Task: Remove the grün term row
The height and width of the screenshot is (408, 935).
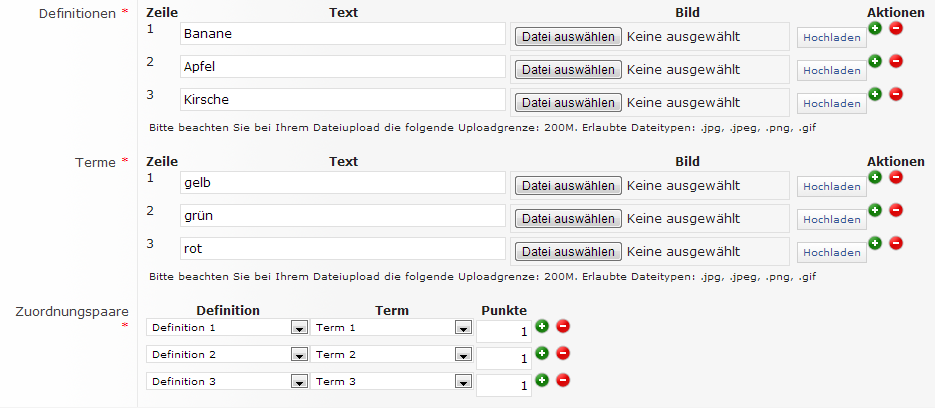Action: tap(895, 210)
